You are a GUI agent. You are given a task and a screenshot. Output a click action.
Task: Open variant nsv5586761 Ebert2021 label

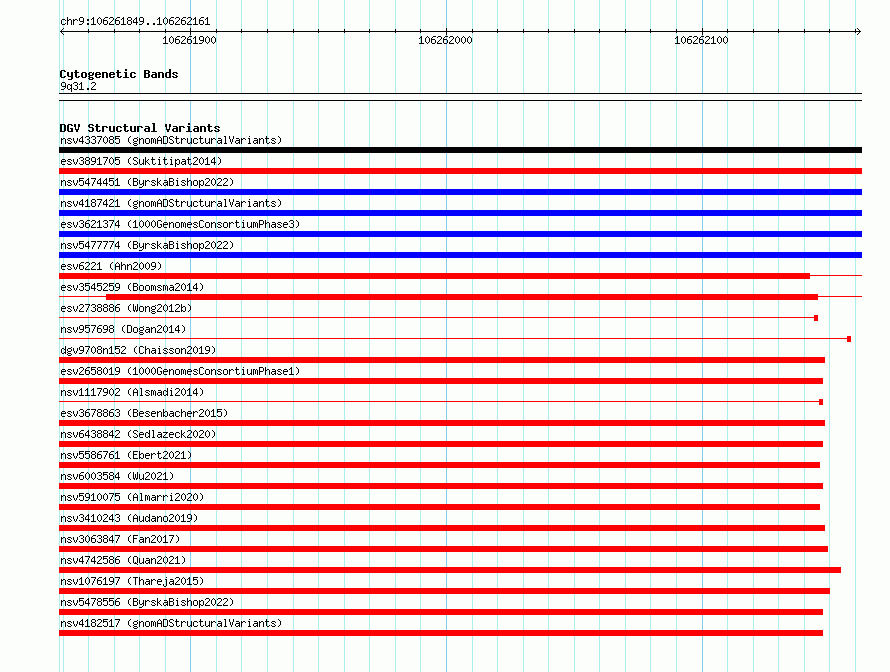click(x=126, y=455)
